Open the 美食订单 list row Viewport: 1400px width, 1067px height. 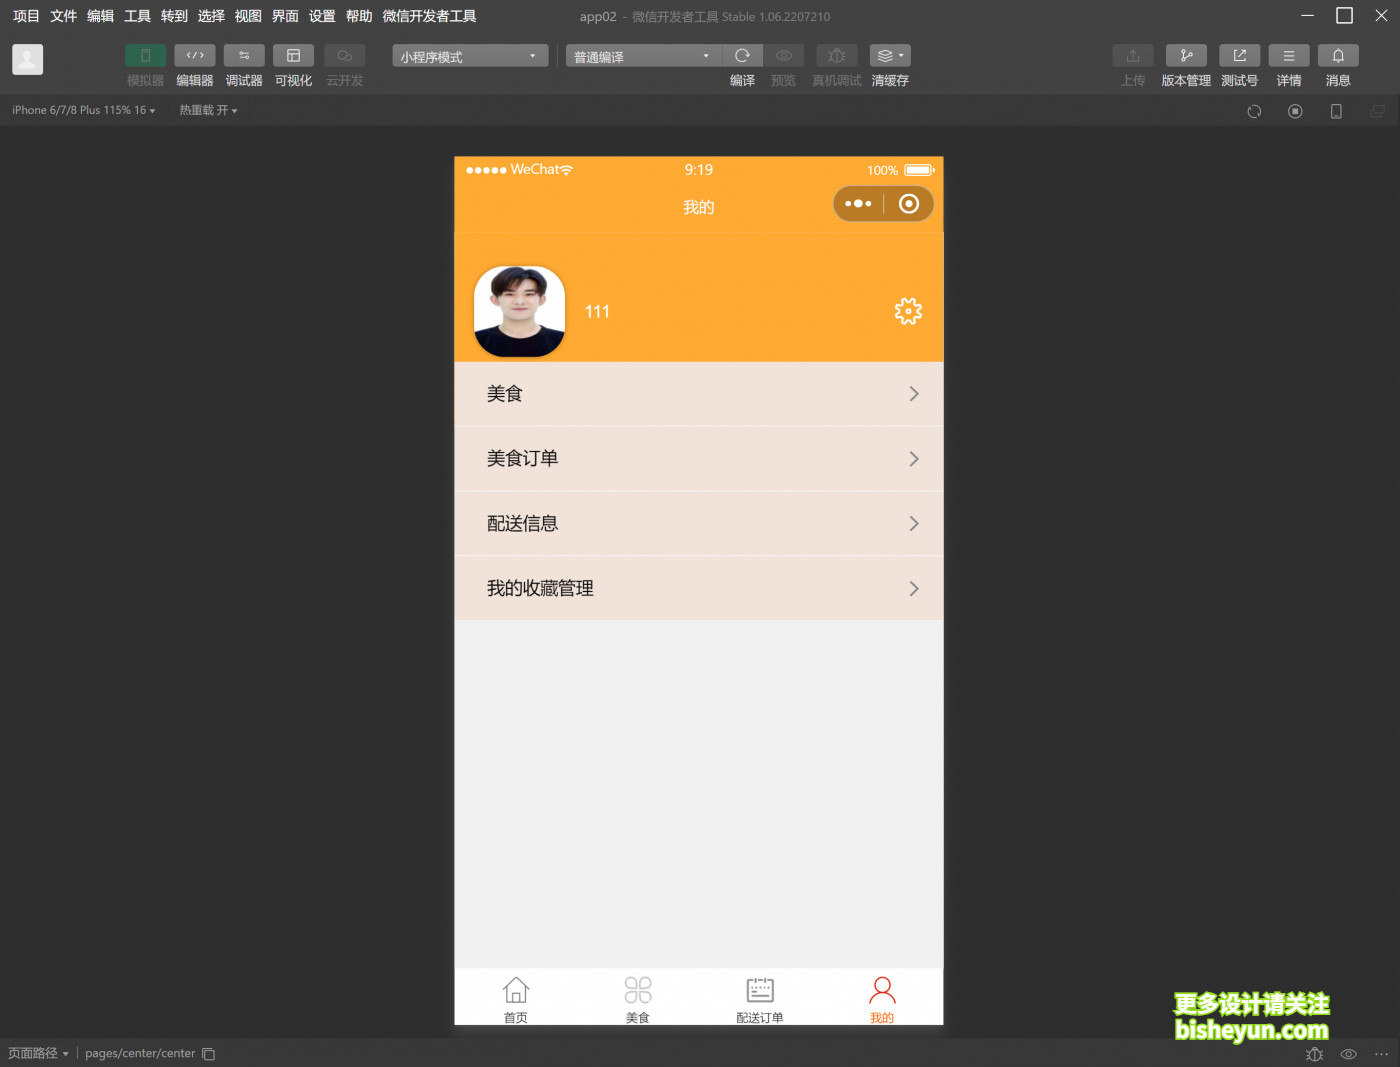tap(699, 459)
